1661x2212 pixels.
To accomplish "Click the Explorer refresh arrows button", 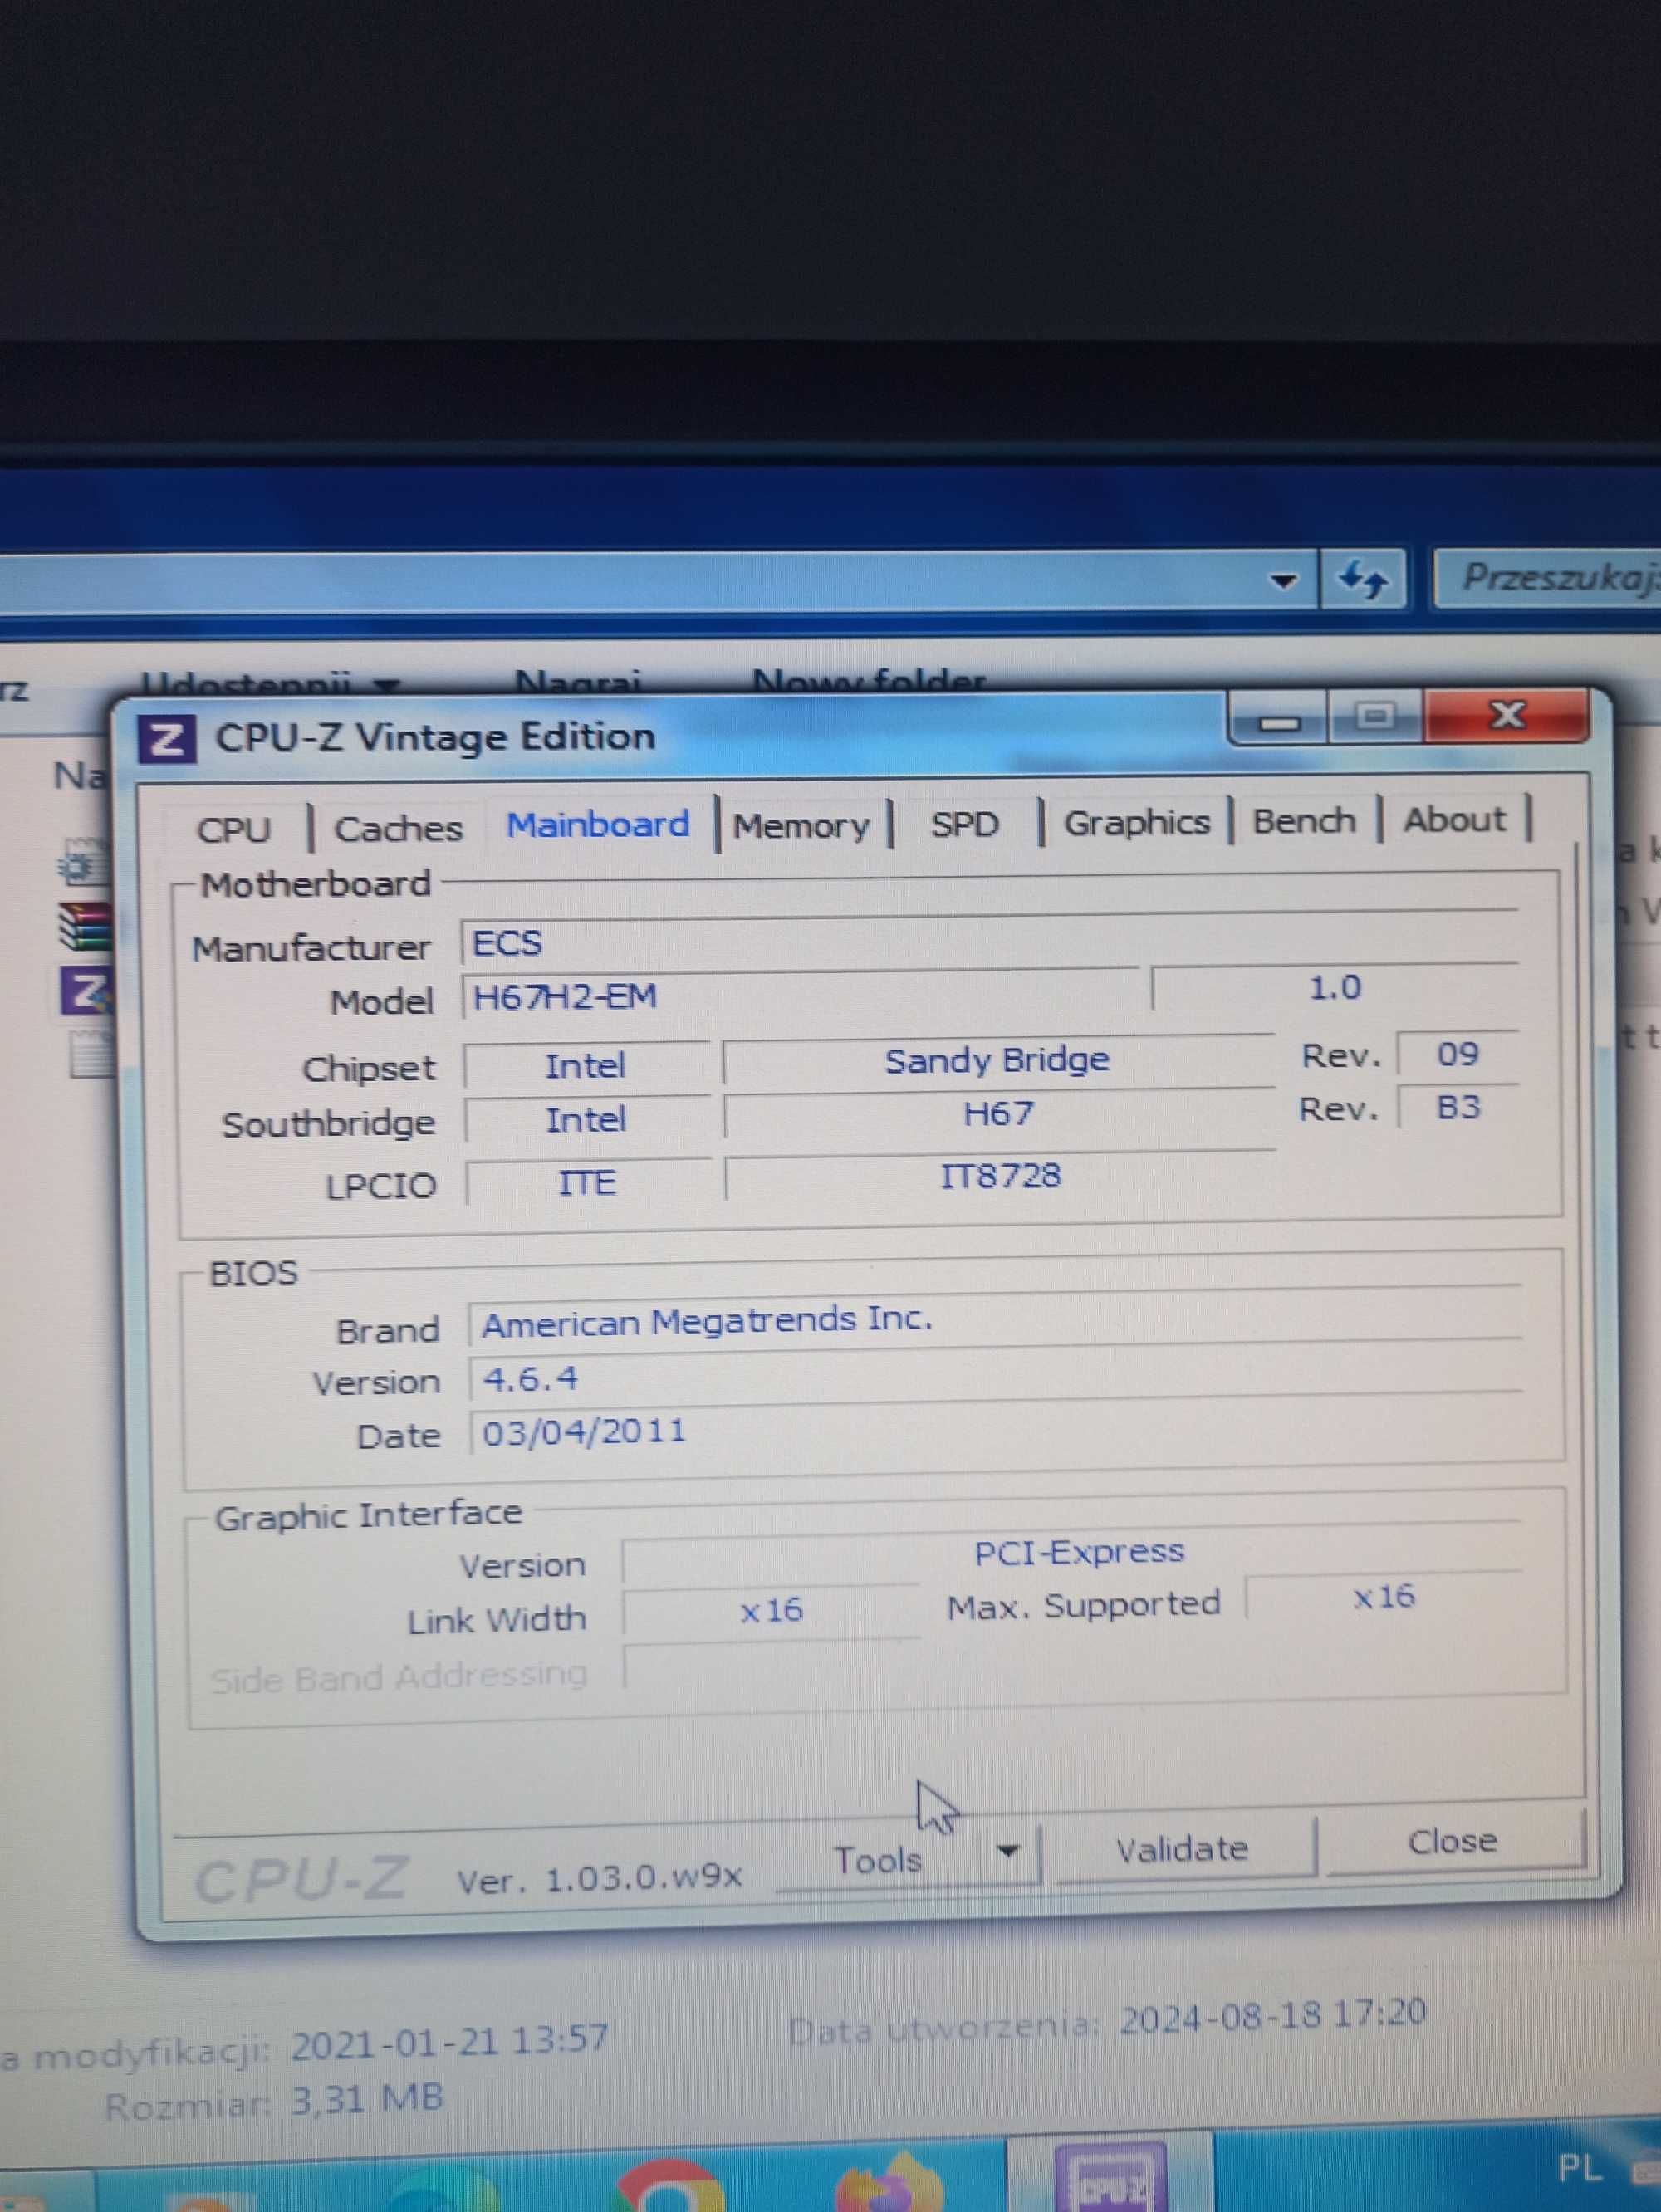I will click(x=1362, y=579).
